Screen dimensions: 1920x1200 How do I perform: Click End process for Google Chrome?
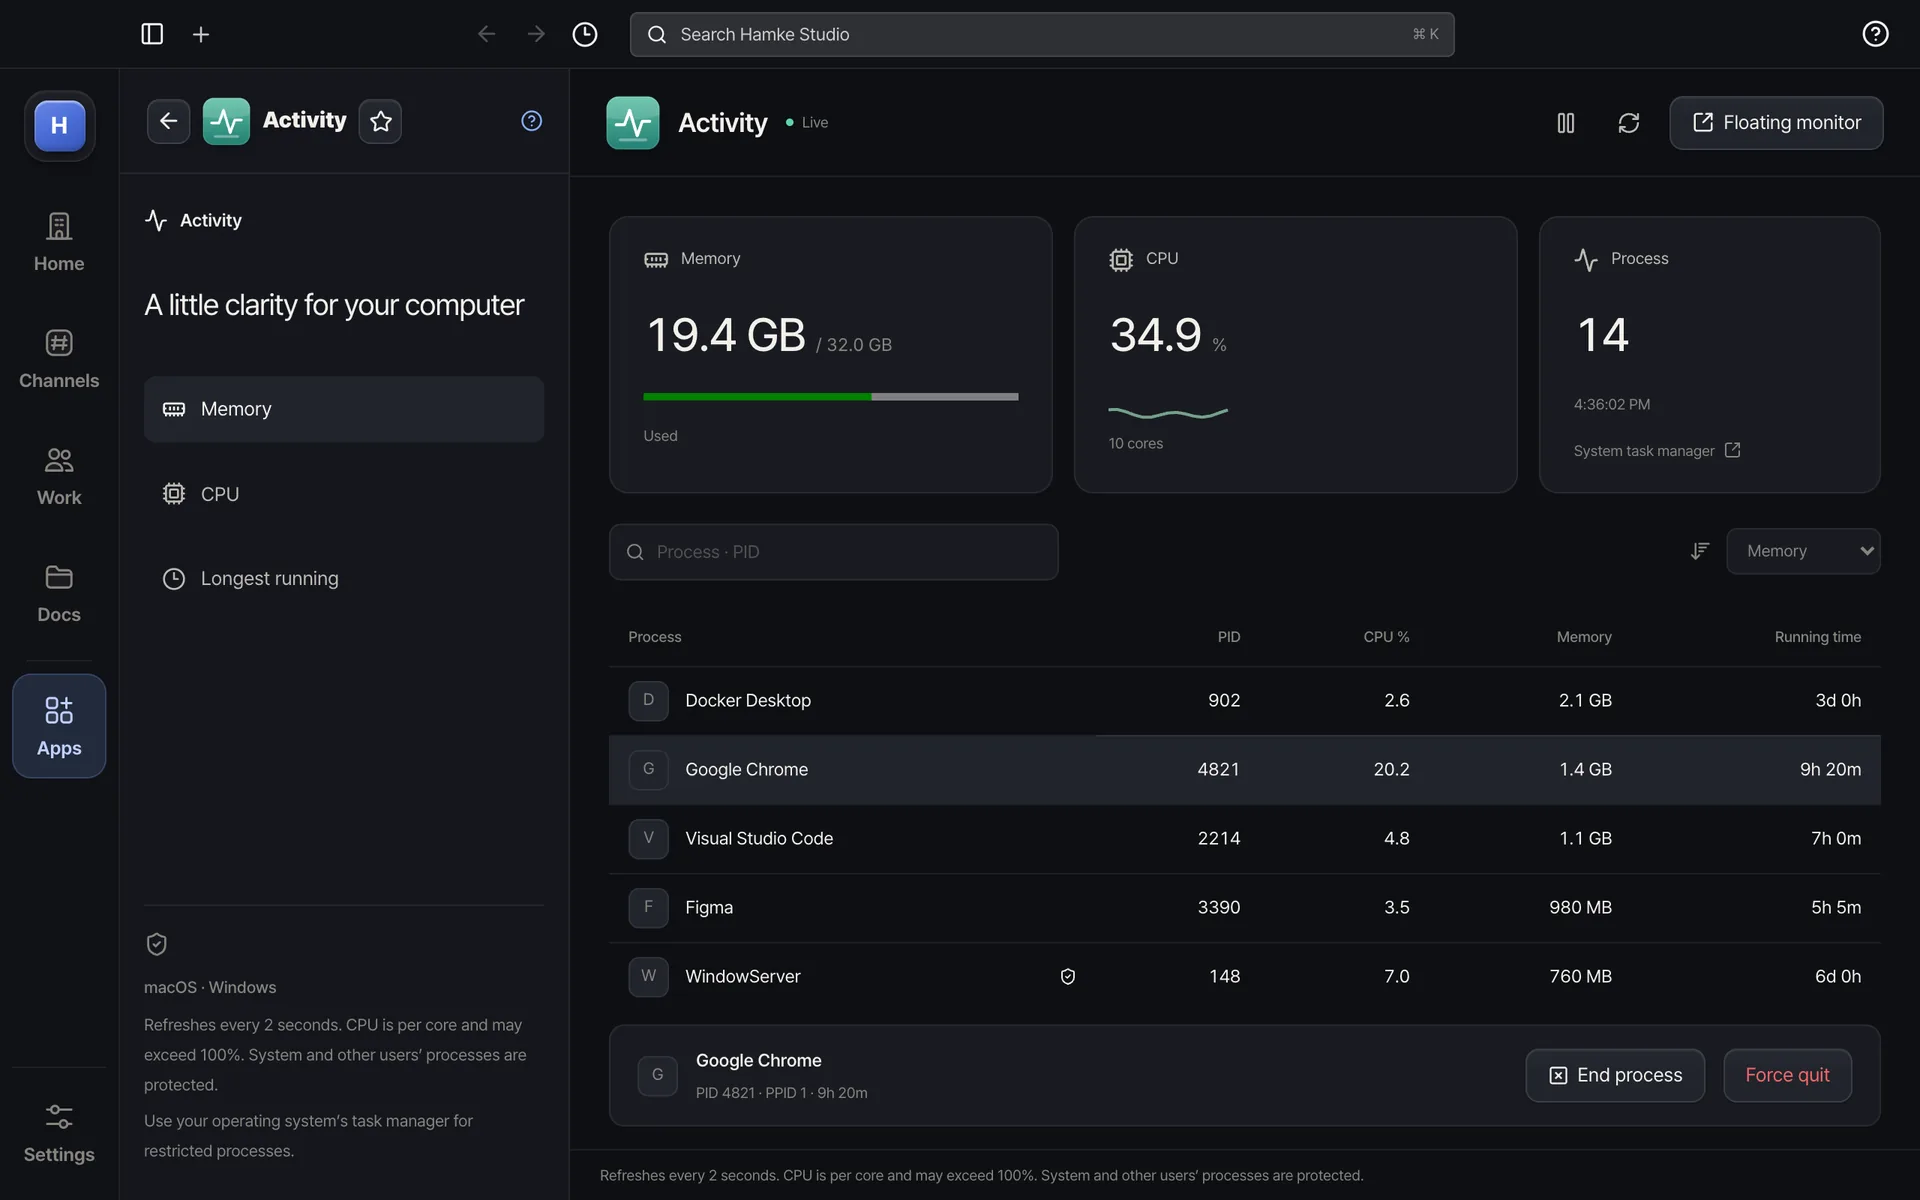point(1615,1075)
